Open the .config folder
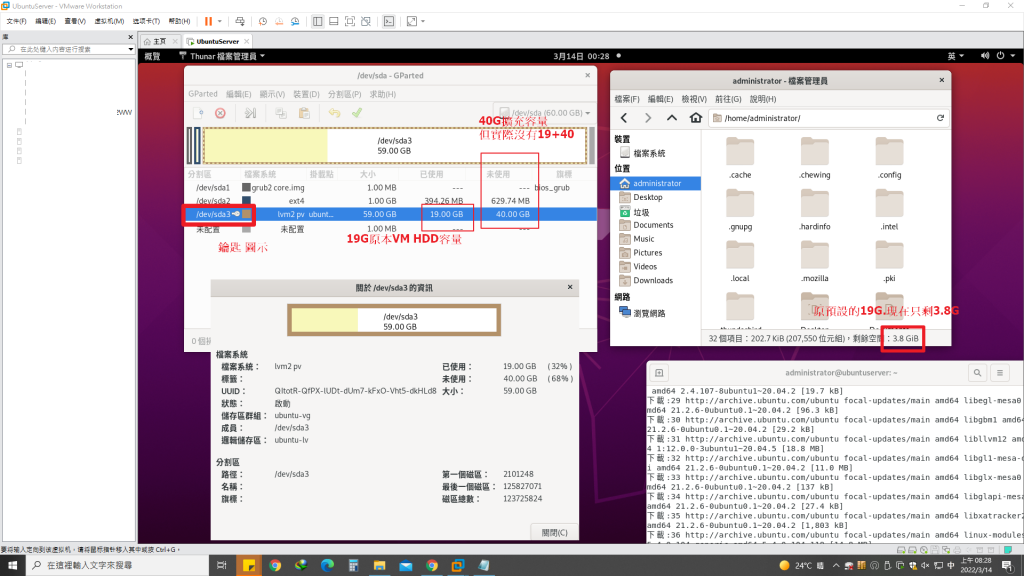Screen dimensions: 1024x576 pyautogui.click(x=889, y=157)
